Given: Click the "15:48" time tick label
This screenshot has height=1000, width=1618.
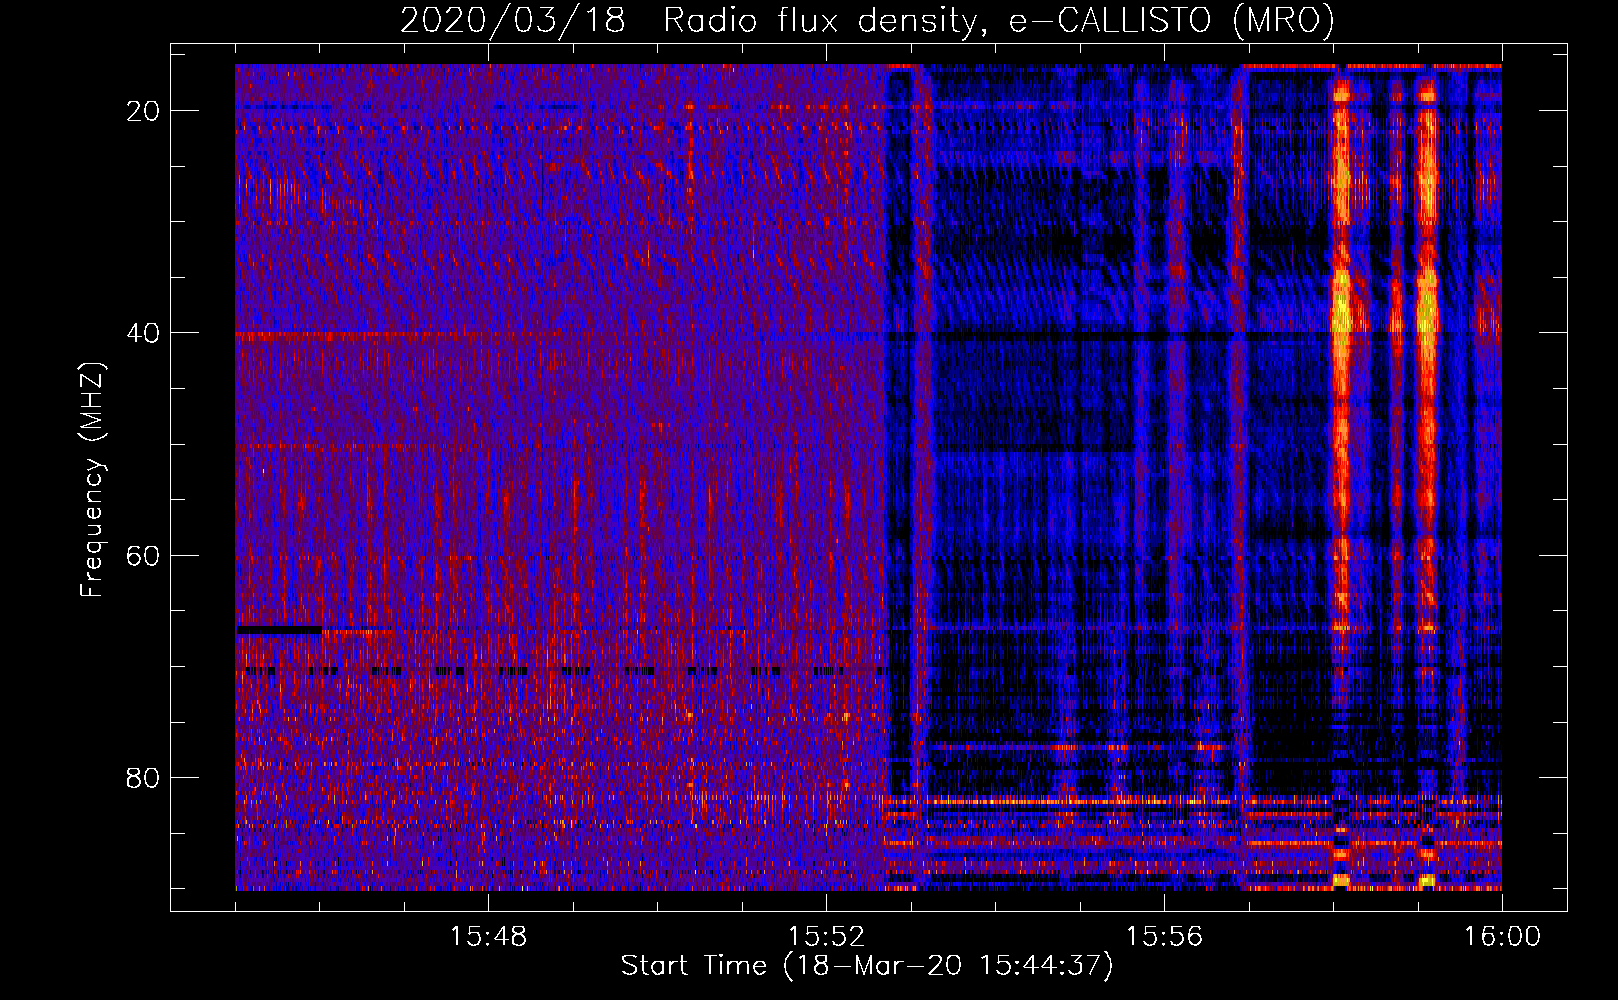Looking at the screenshot, I should point(488,937).
